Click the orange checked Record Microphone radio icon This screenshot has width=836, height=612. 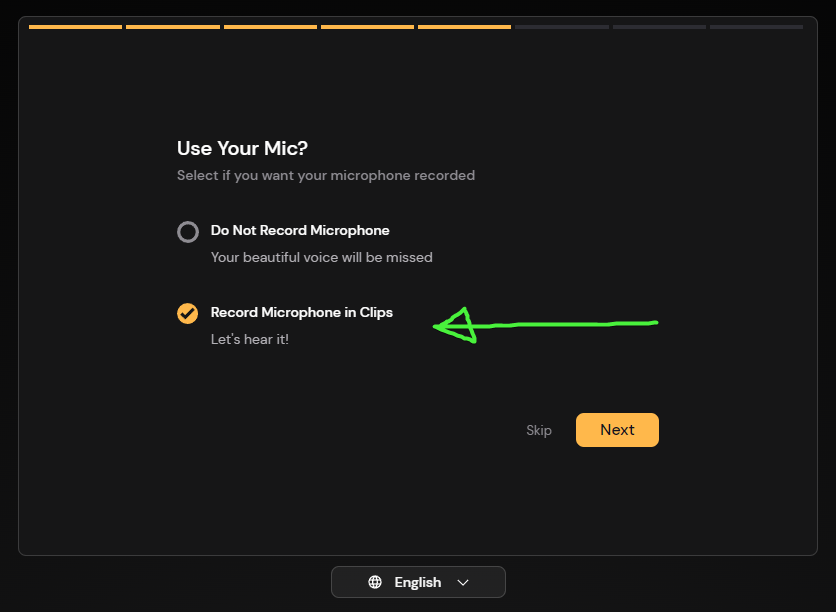pyautogui.click(x=188, y=314)
